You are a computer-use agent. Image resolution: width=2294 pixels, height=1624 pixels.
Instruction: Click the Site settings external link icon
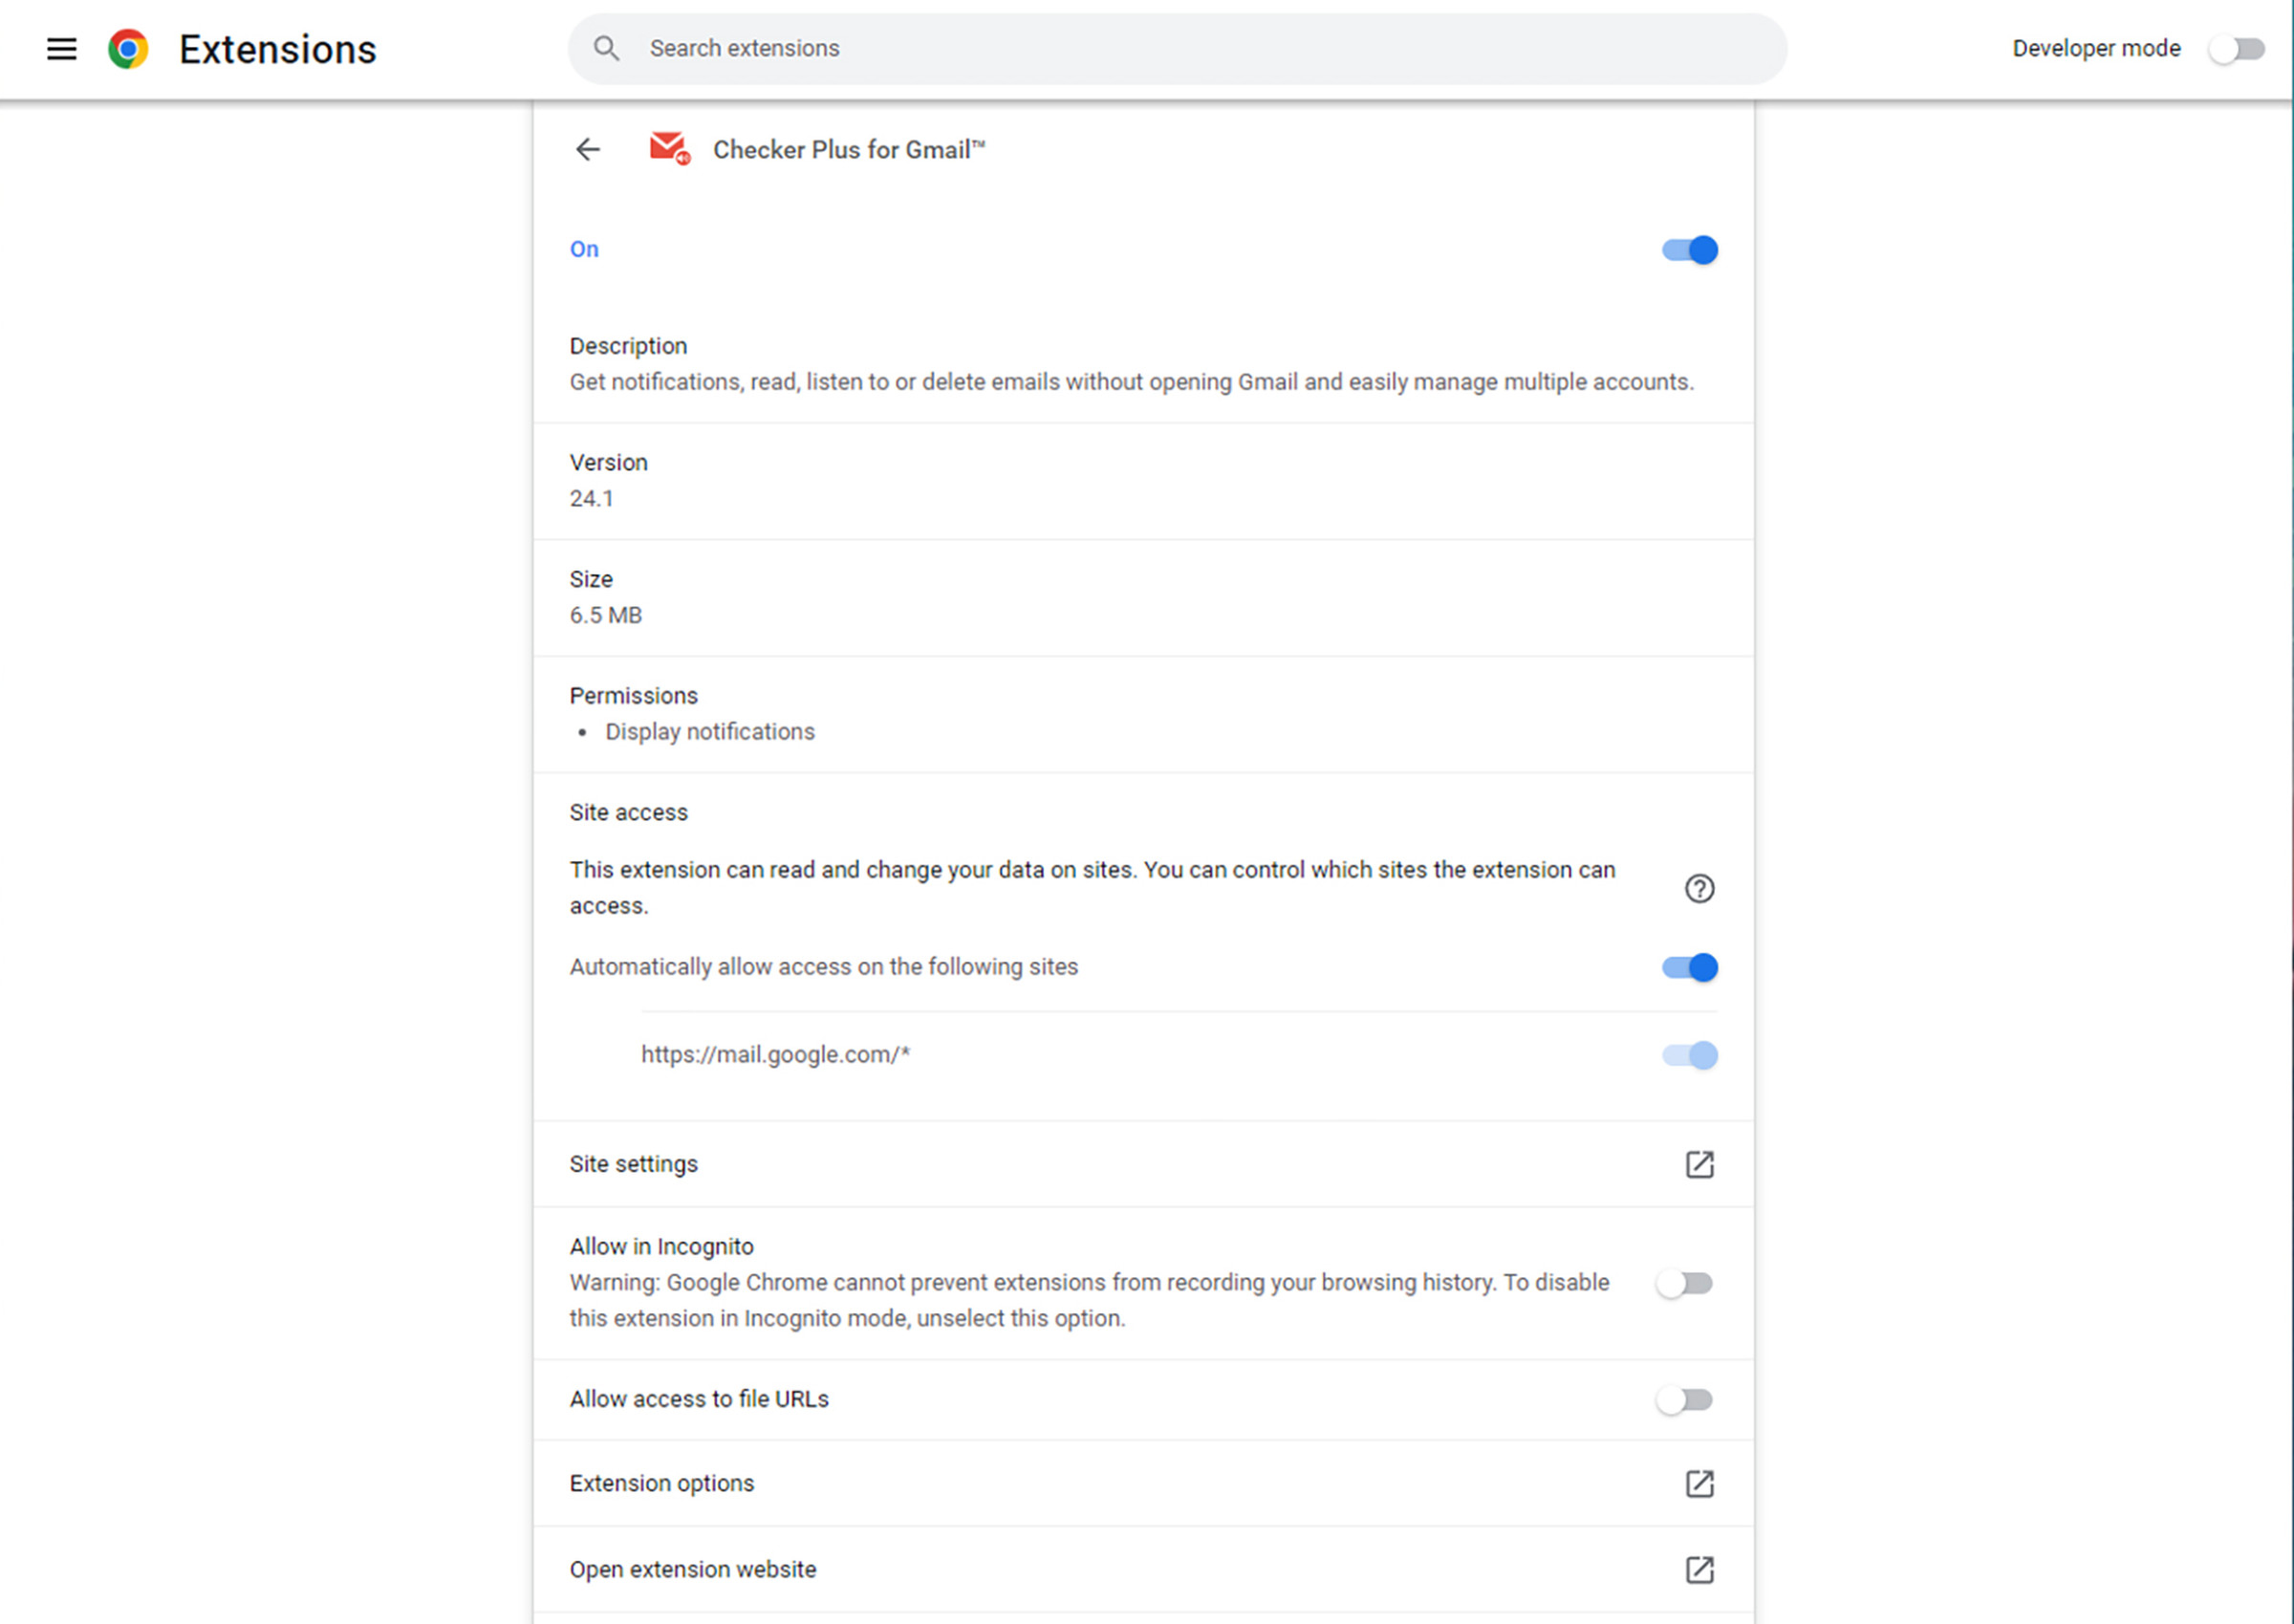pyautogui.click(x=1699, y=1163)
